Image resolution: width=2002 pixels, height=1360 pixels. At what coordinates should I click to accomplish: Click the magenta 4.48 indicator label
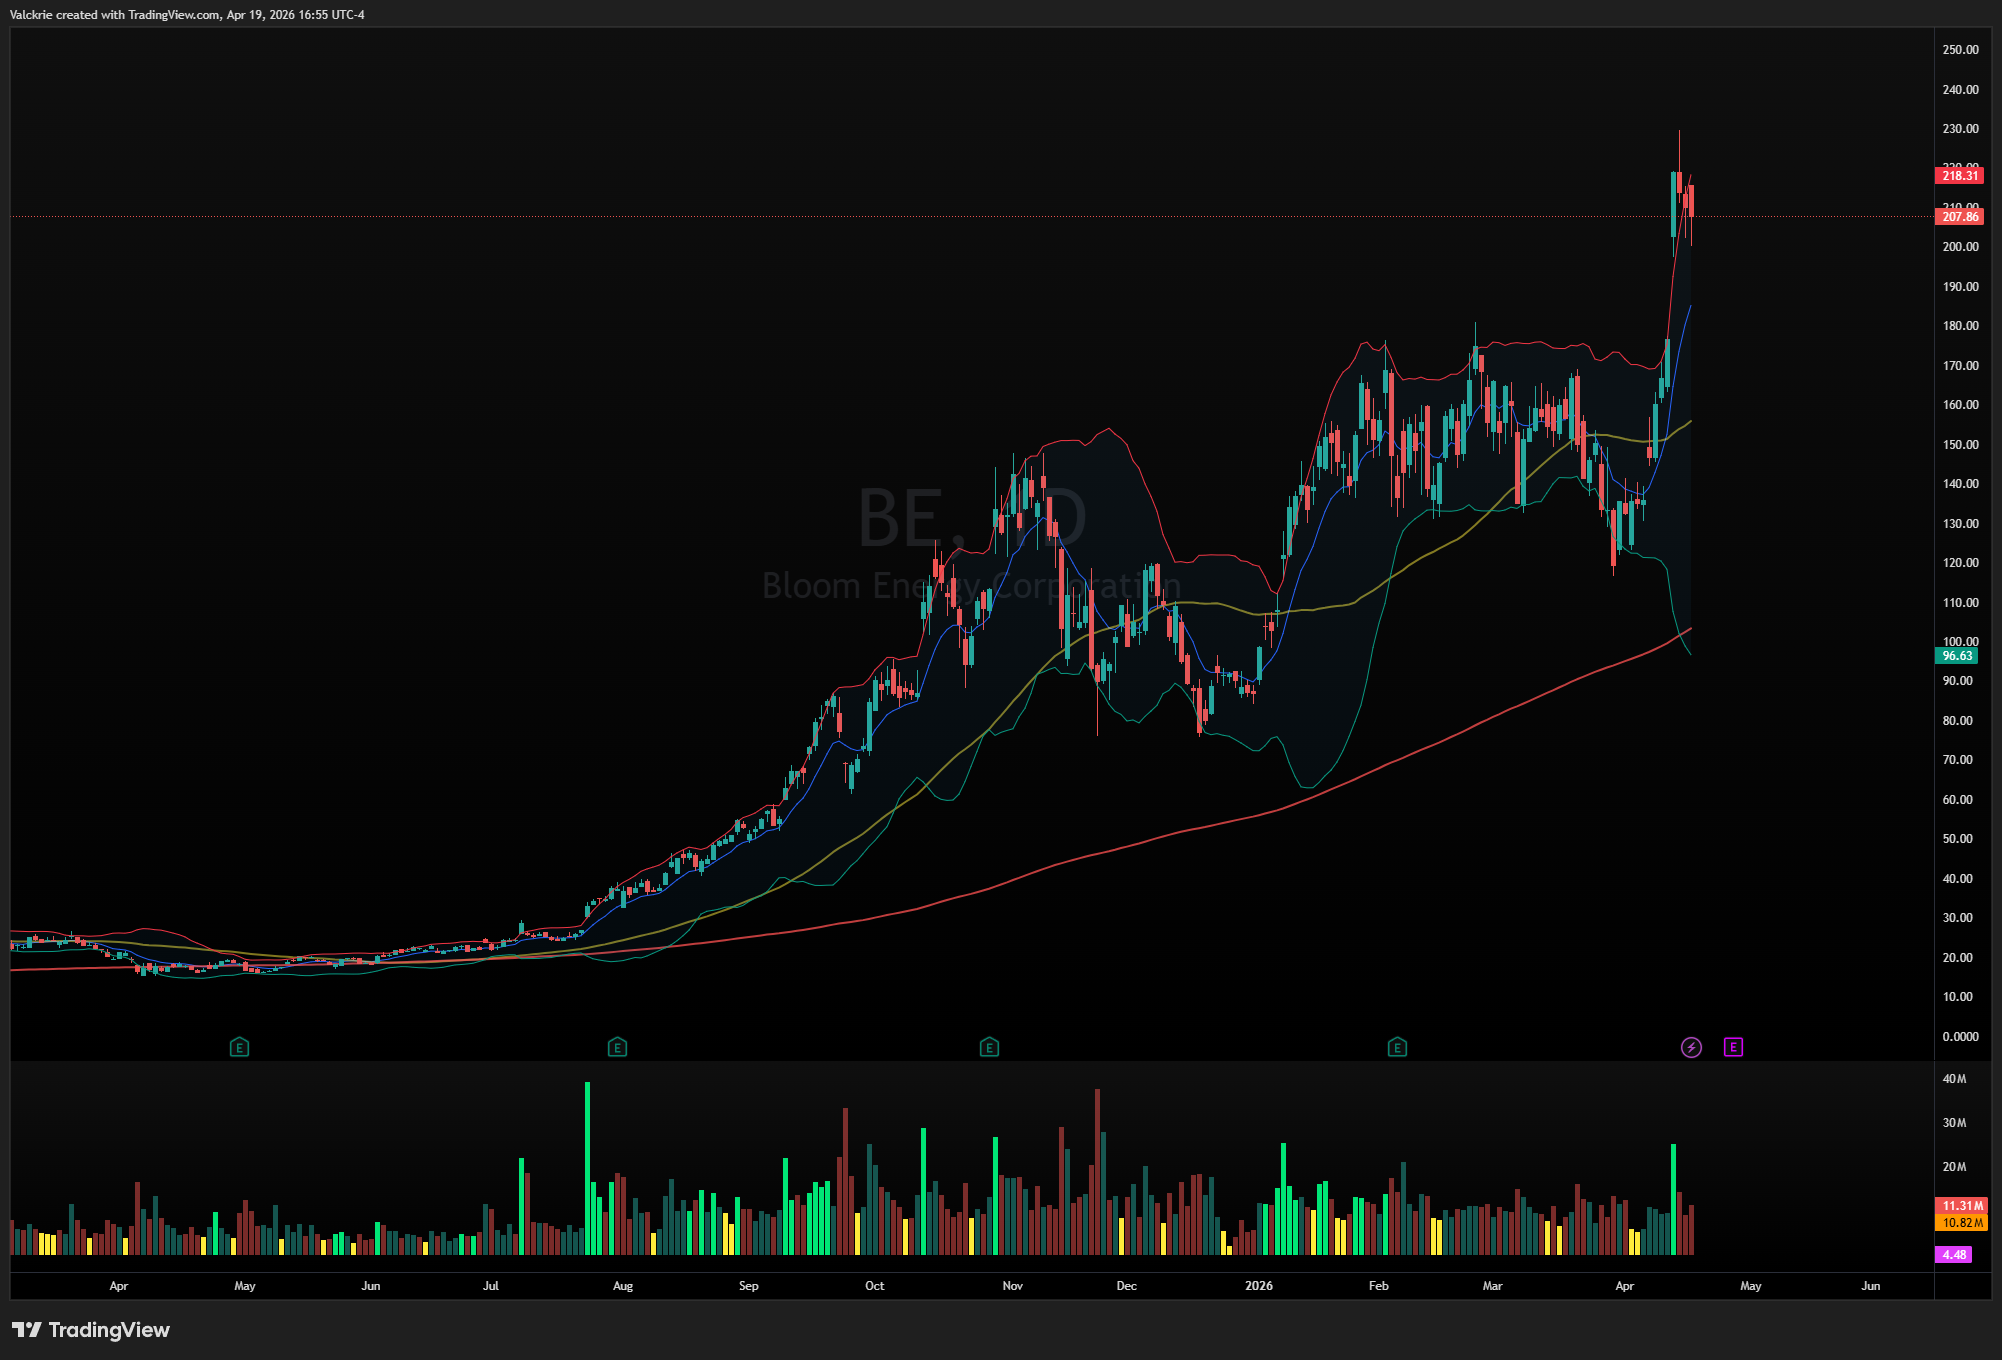click(1954, 1254)
